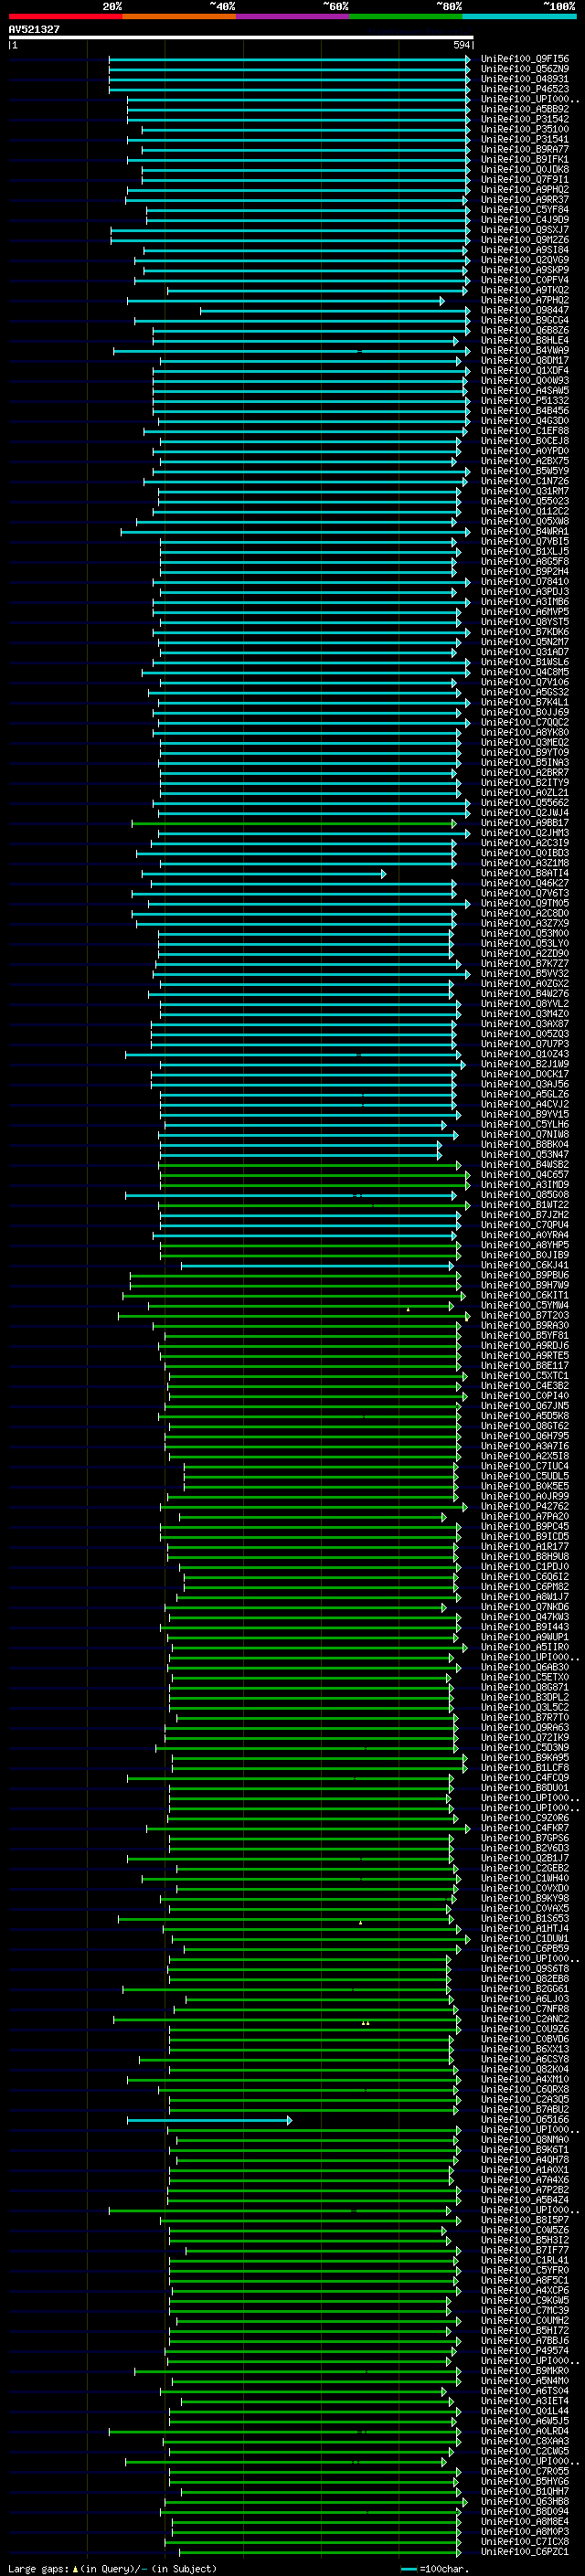Select the UniRef100_B4VWA9 label

click(x=525, y=350)
